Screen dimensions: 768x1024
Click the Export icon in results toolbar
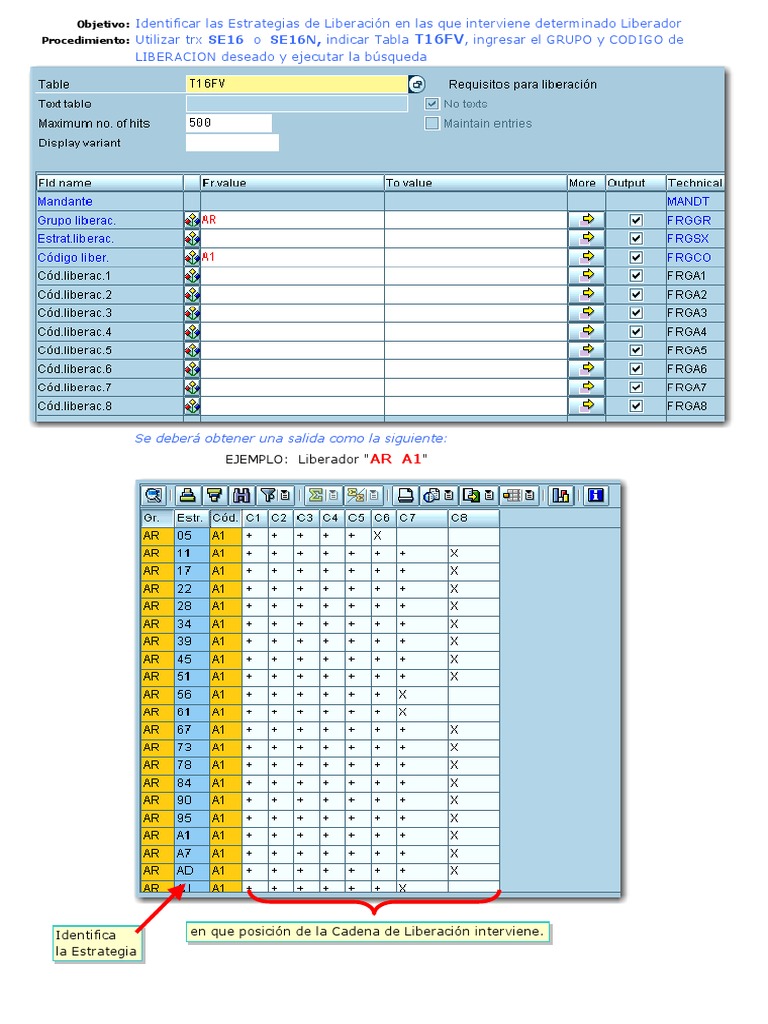(x=471, y=496)
